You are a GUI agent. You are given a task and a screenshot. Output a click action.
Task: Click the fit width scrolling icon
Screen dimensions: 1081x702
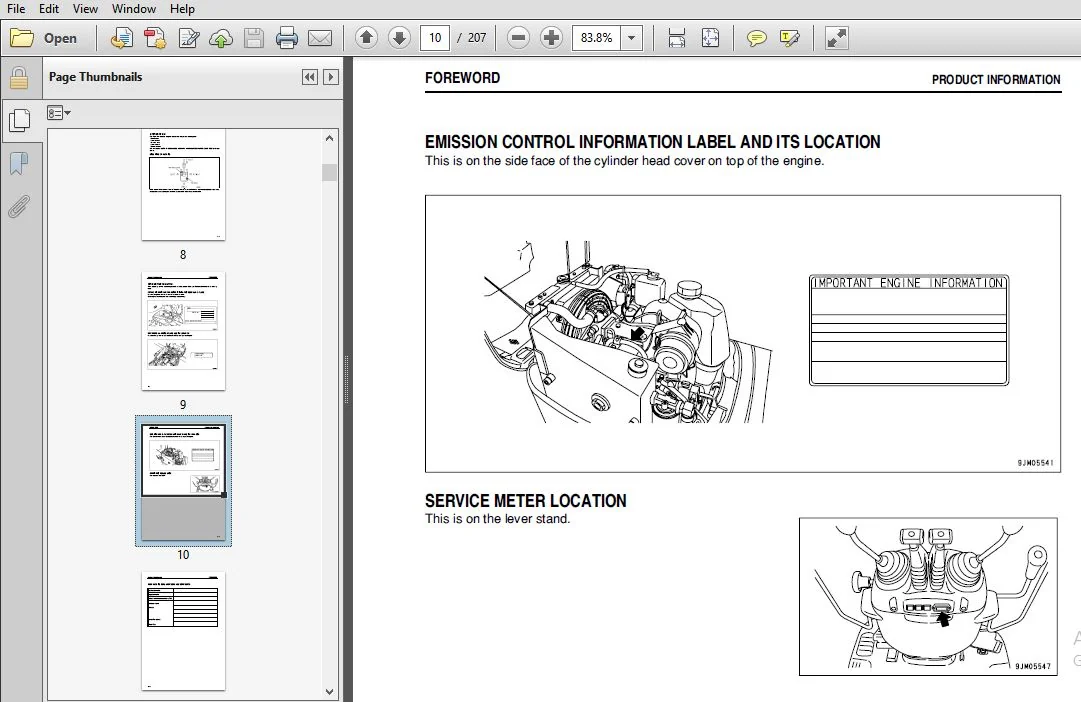tap(677, 38)
